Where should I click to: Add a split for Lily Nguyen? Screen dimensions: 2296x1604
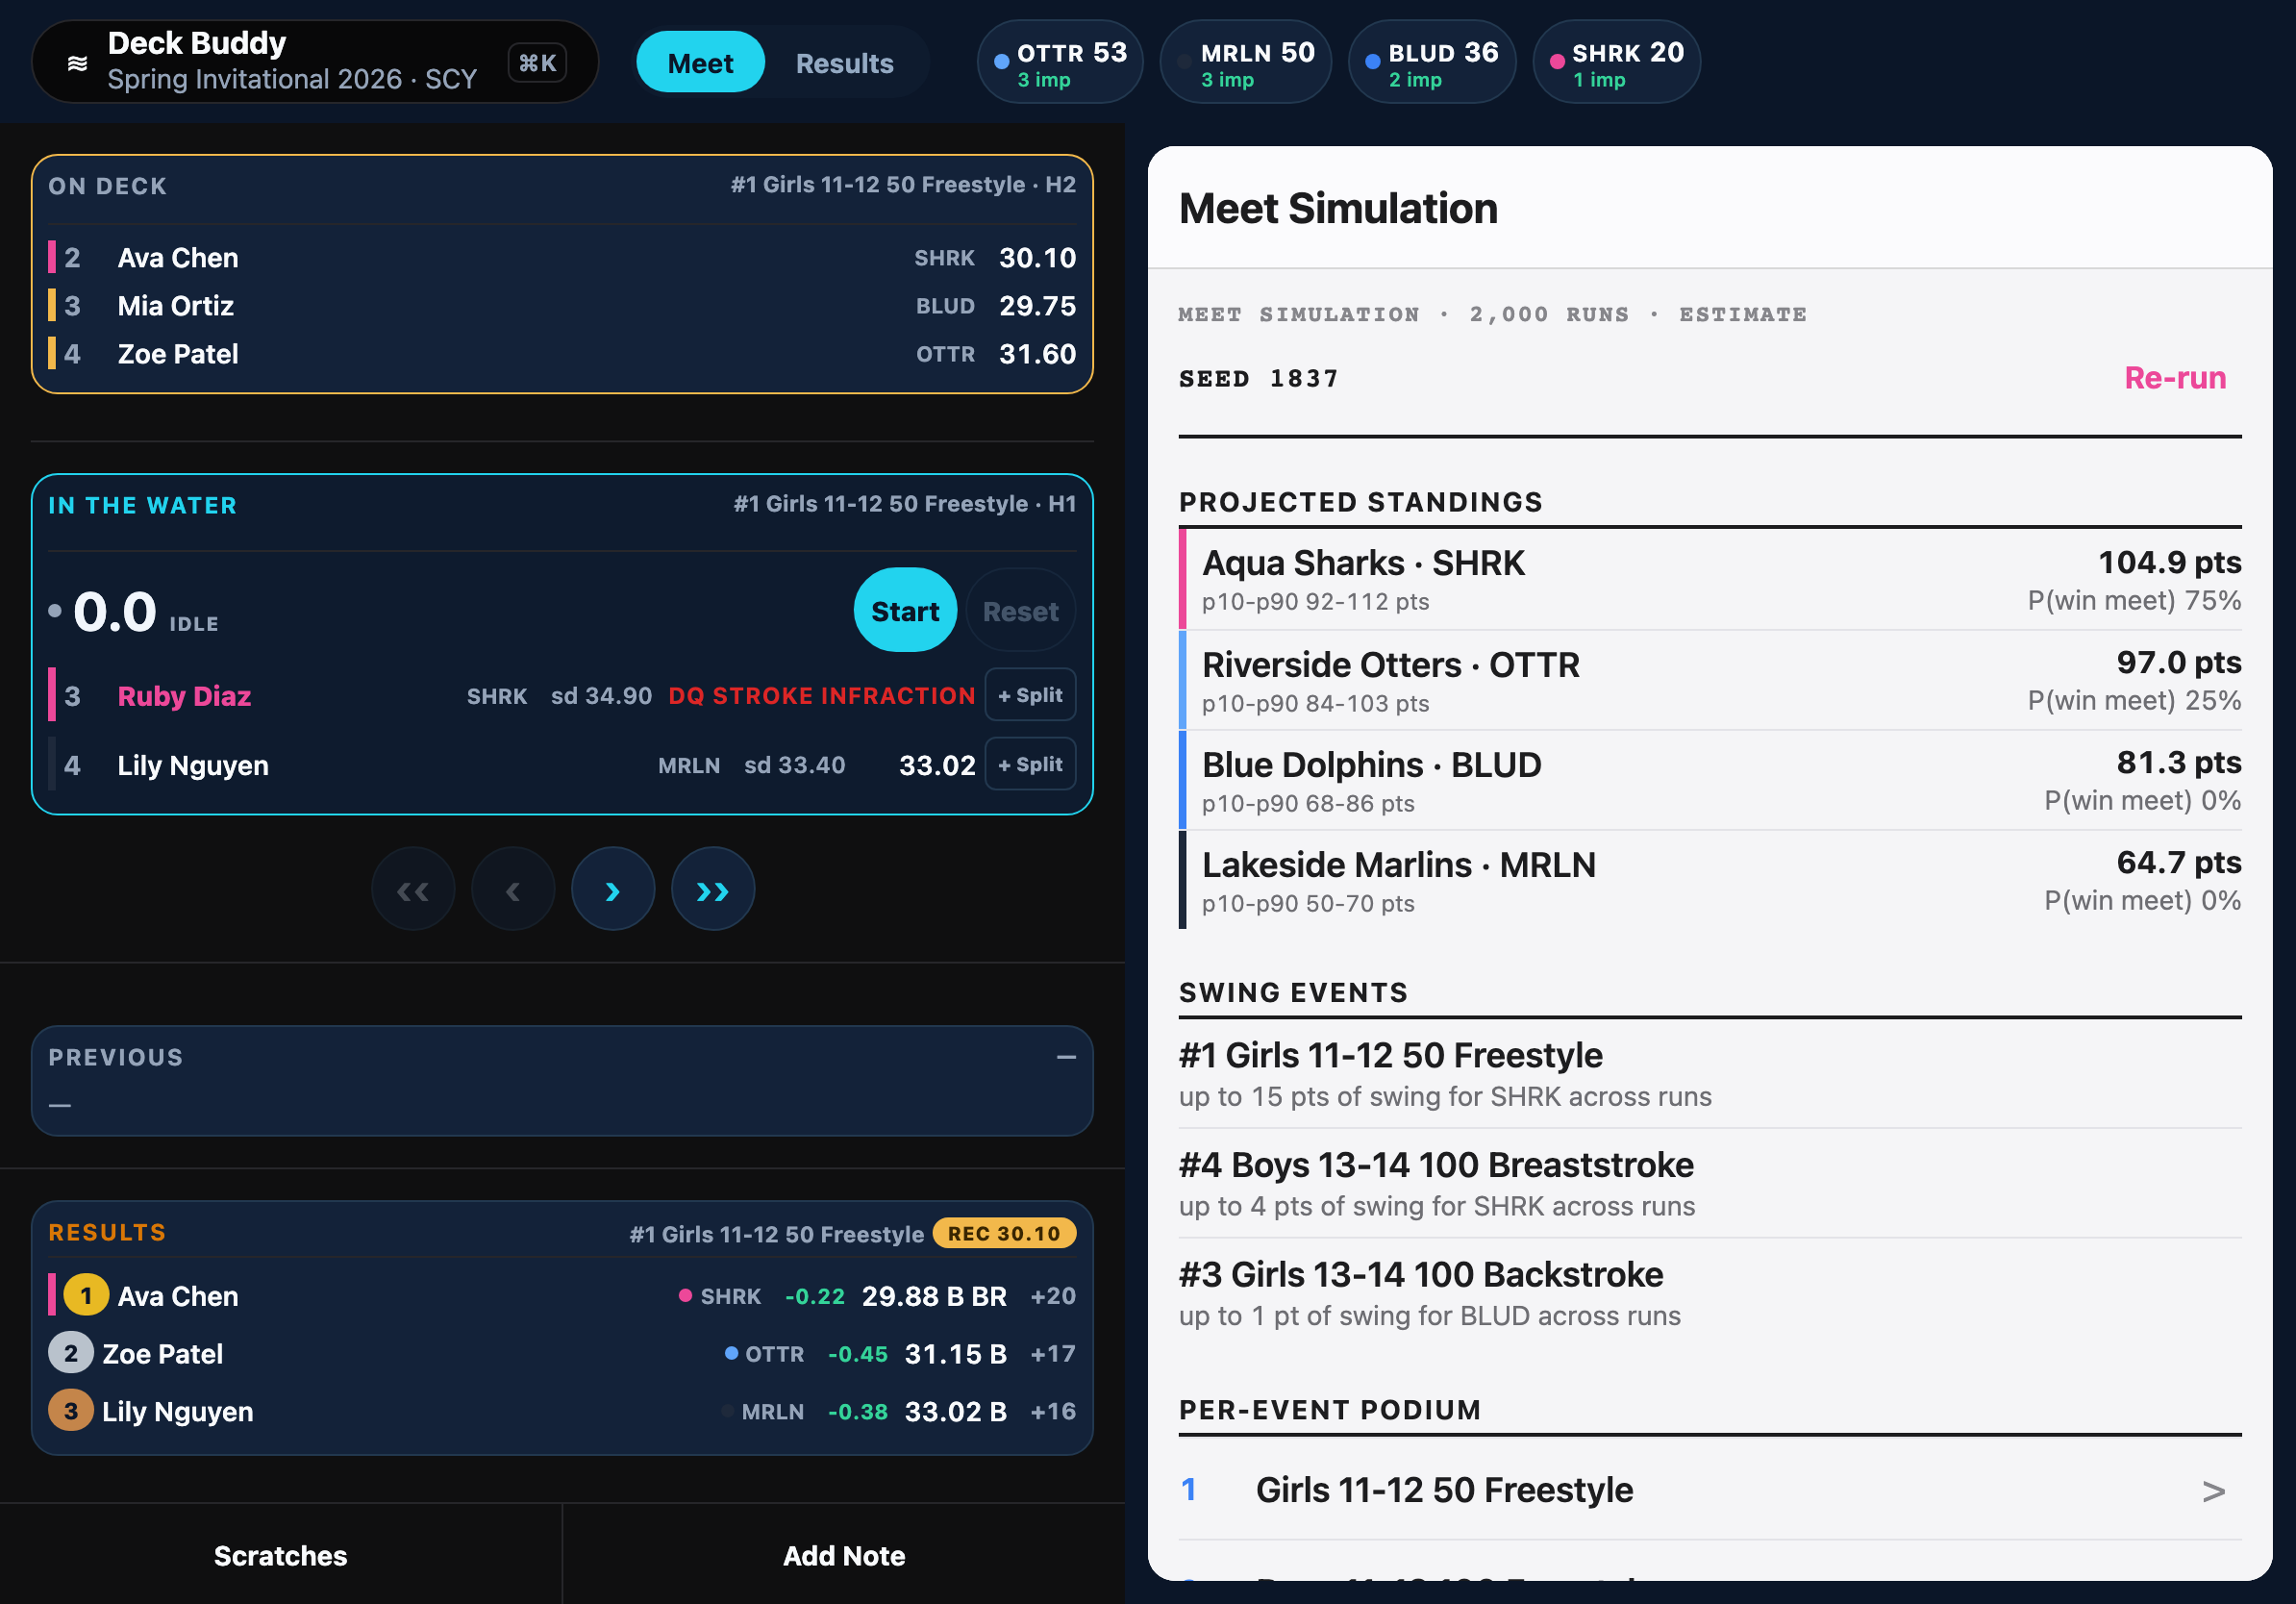(1030, 764)
